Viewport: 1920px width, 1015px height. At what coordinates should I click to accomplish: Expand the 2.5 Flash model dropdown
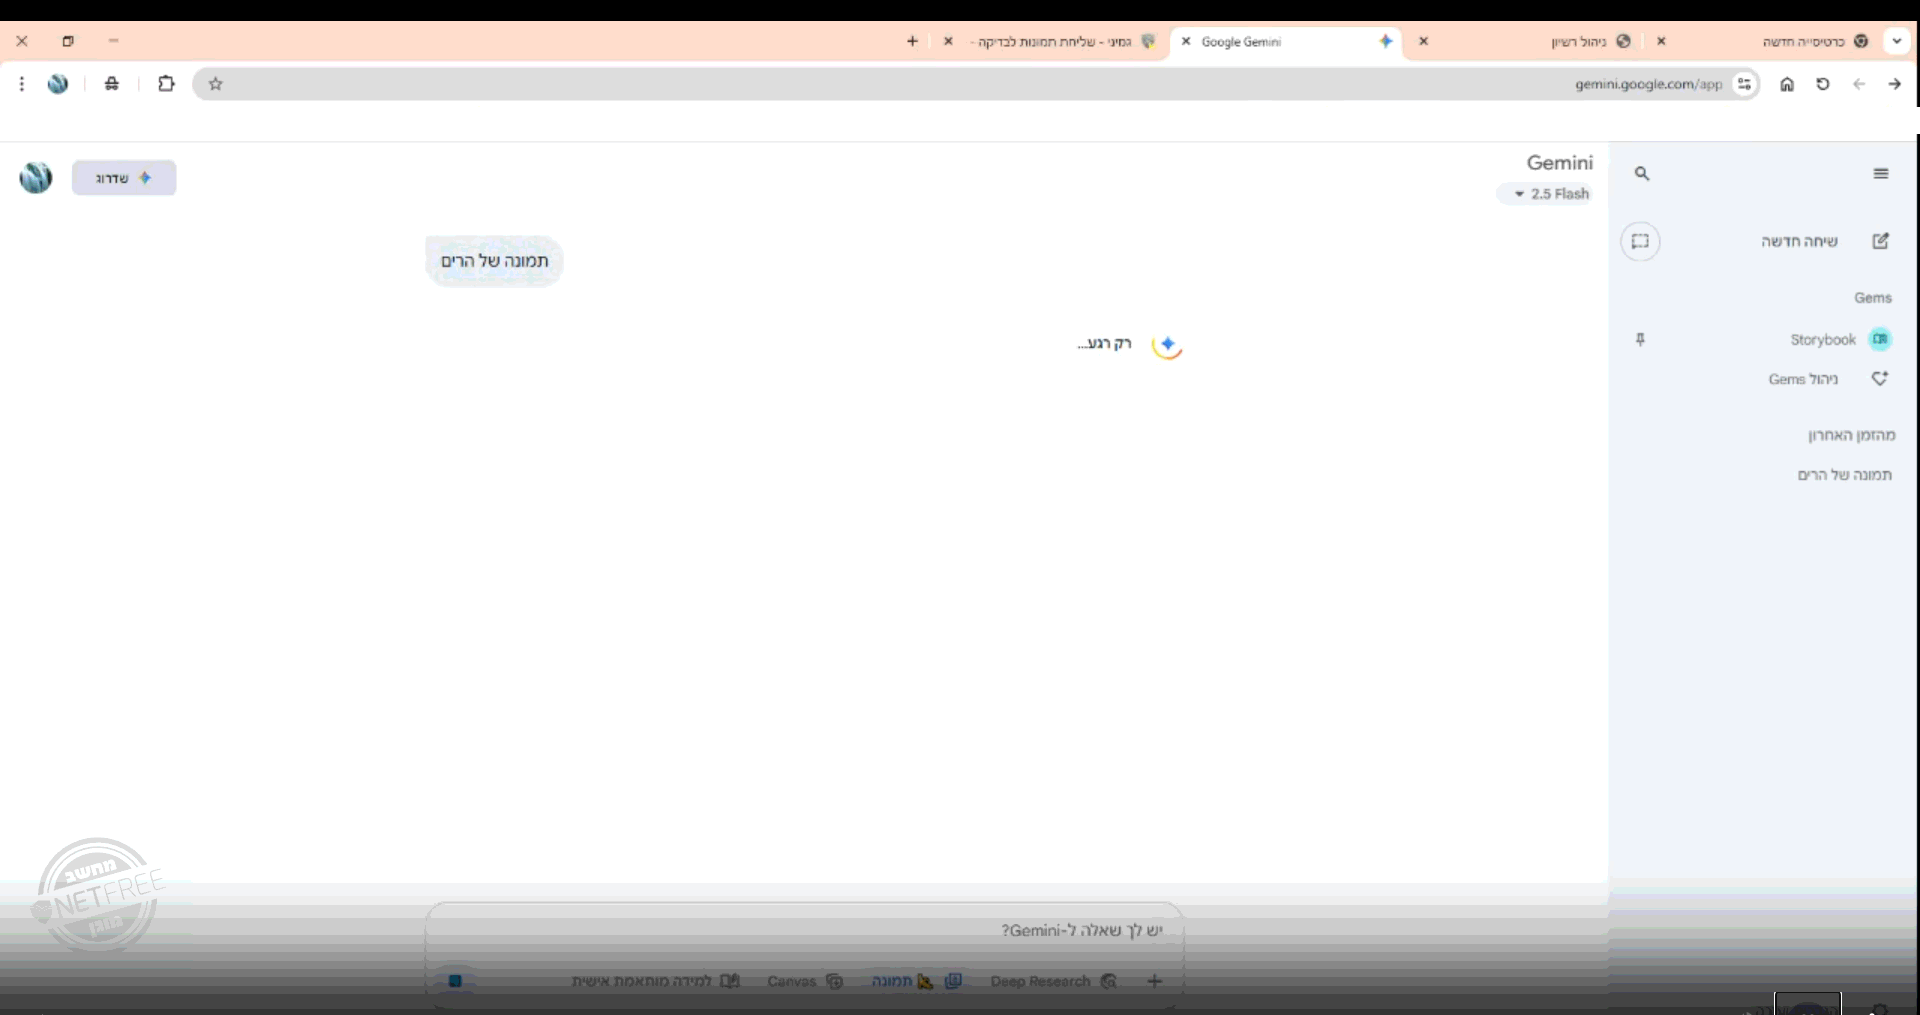[x=1551, y=194]
